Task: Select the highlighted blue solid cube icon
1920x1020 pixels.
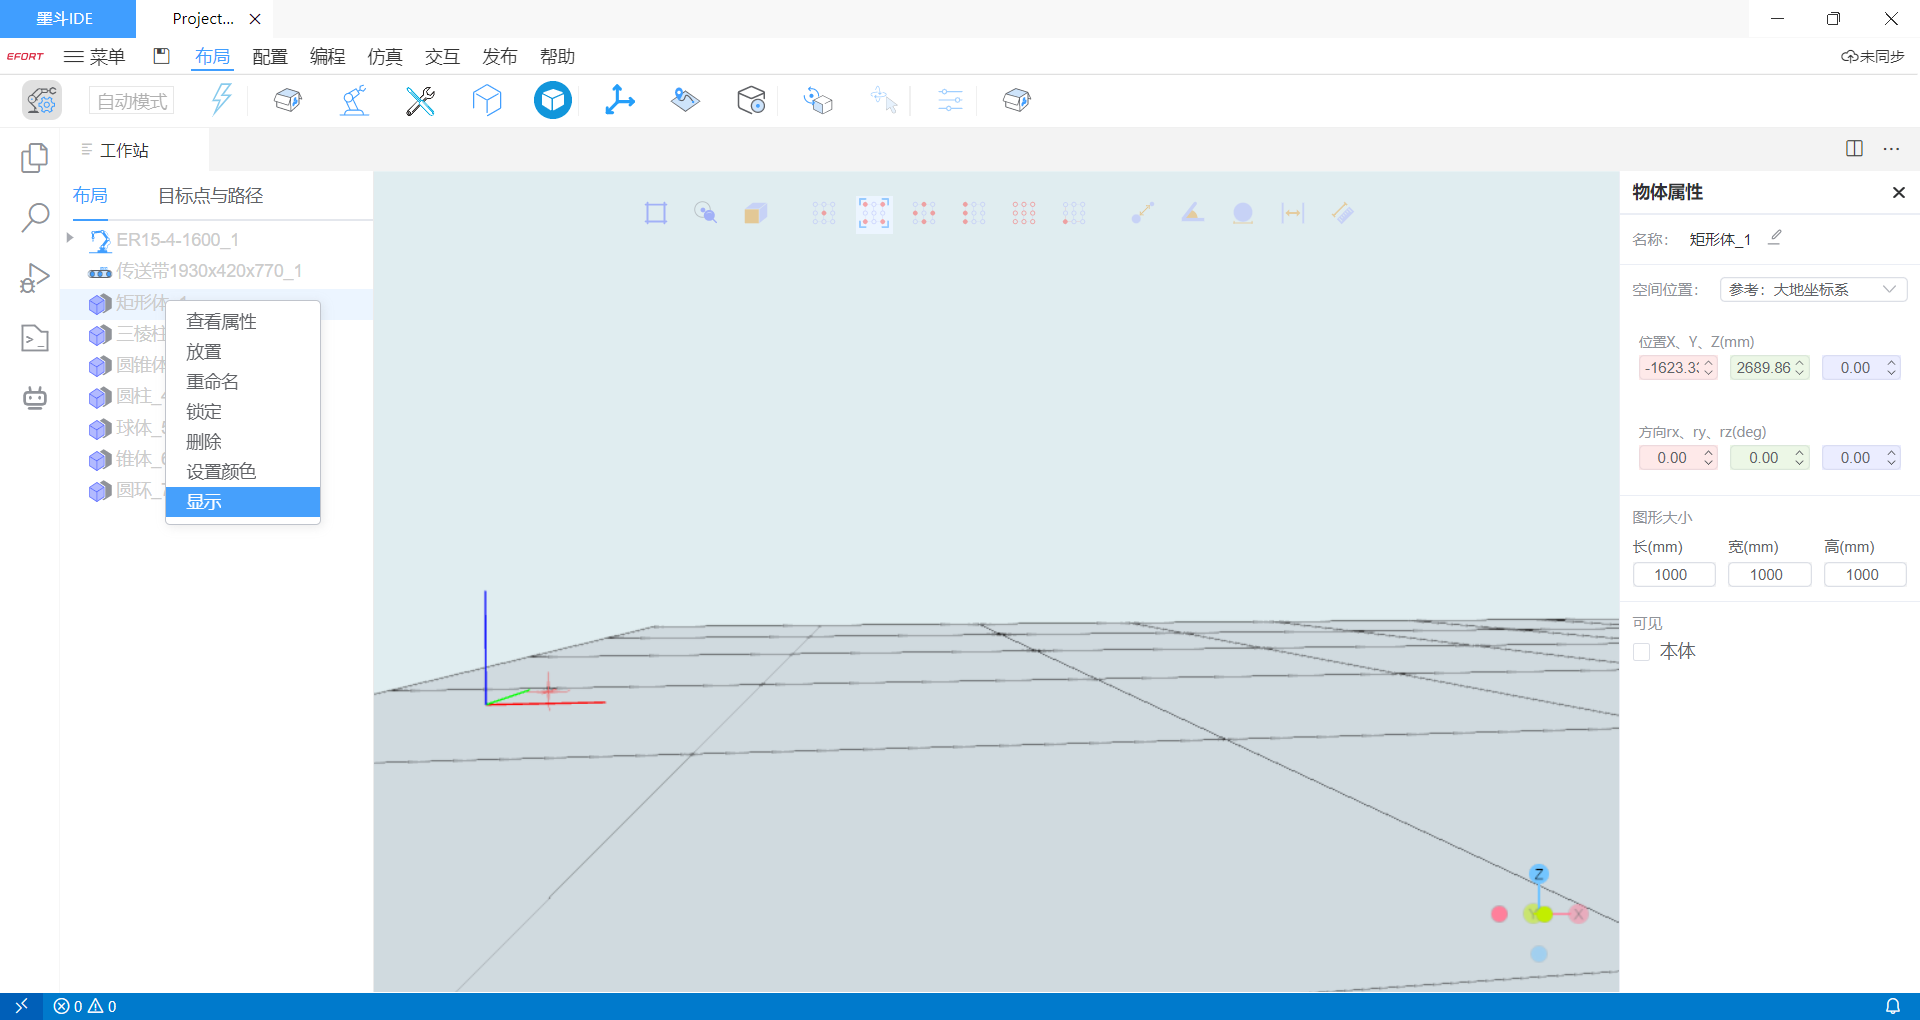Action: (552, 100)
